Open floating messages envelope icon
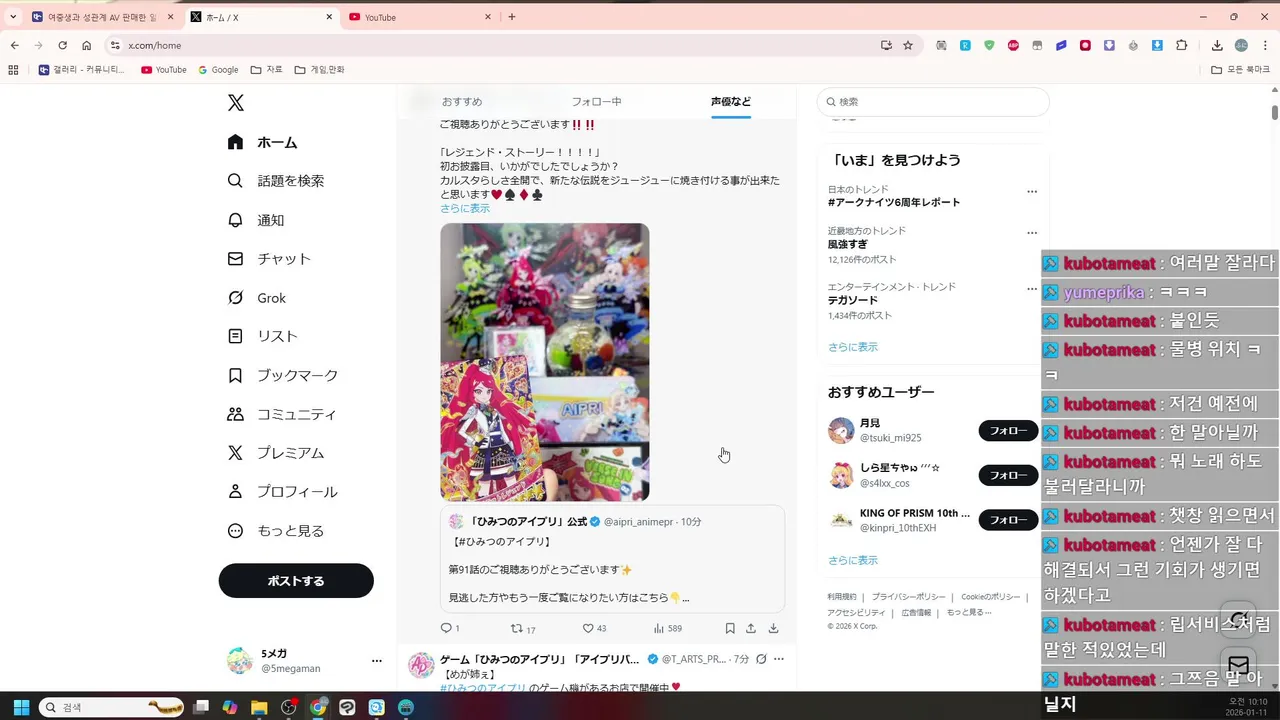 point(1239,666)
